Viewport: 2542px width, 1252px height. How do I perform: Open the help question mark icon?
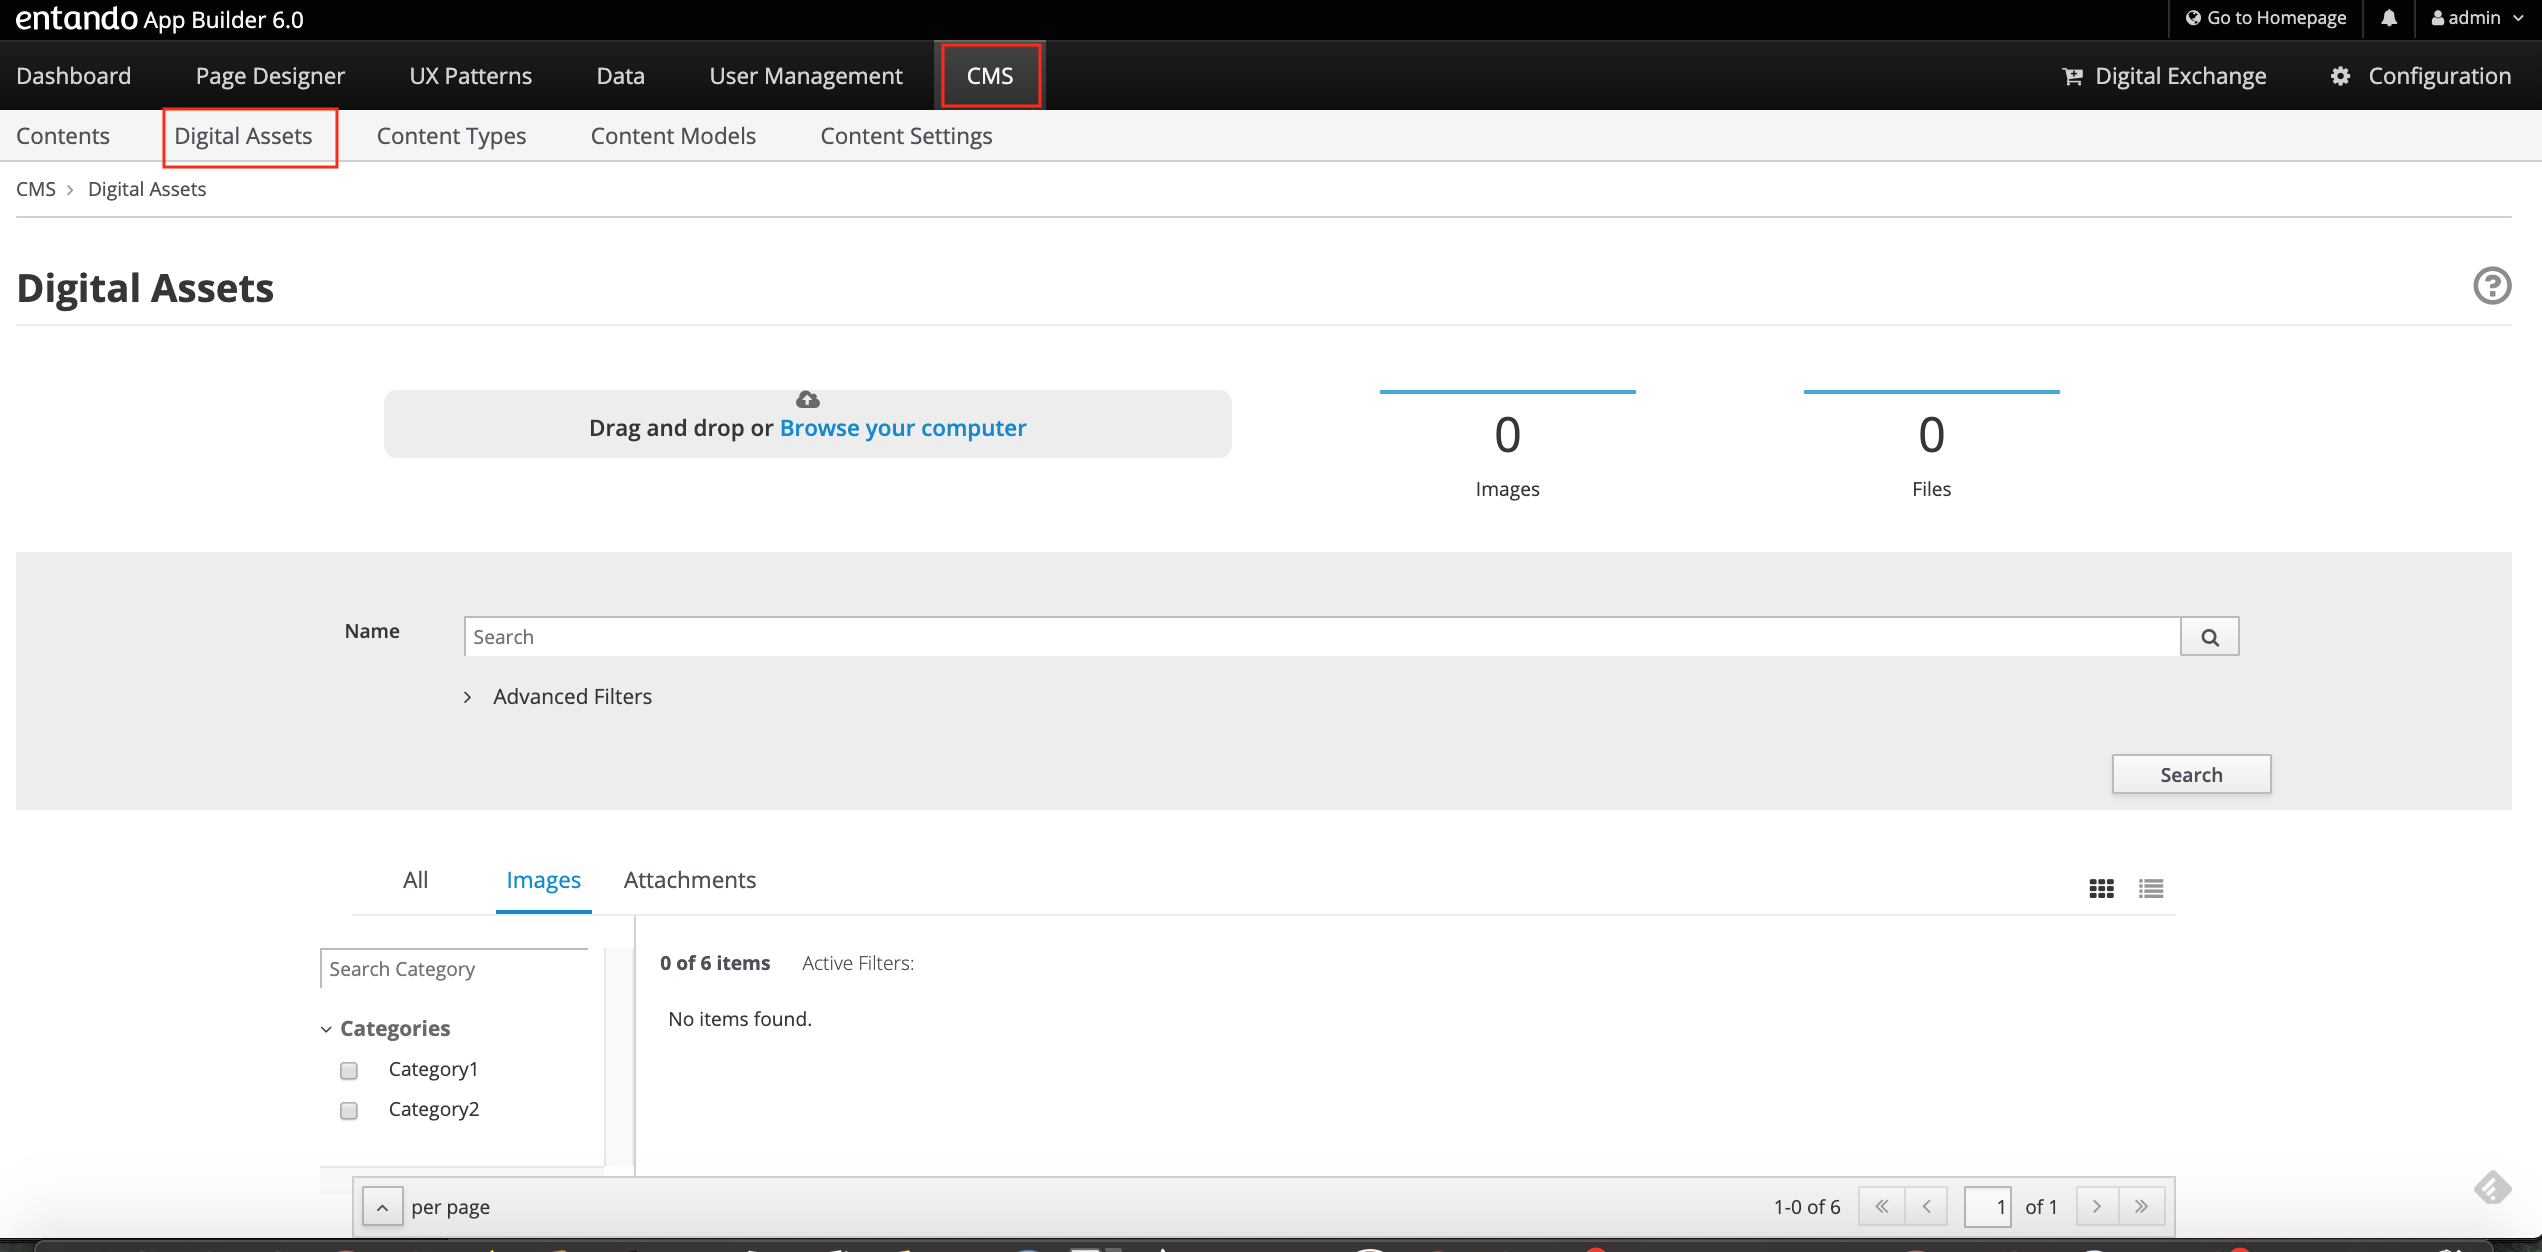click(2491, 286)
